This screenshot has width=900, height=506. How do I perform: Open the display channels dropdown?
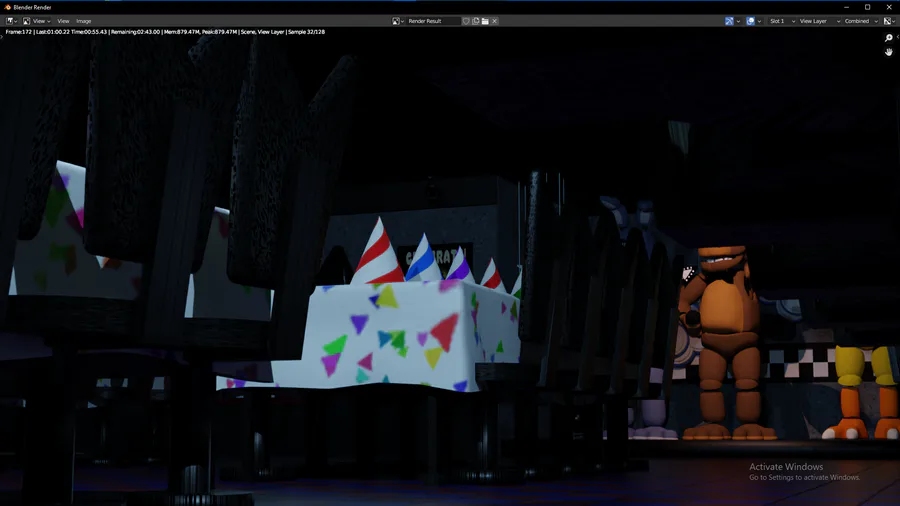pyautogui.click(x=889, y=21)
